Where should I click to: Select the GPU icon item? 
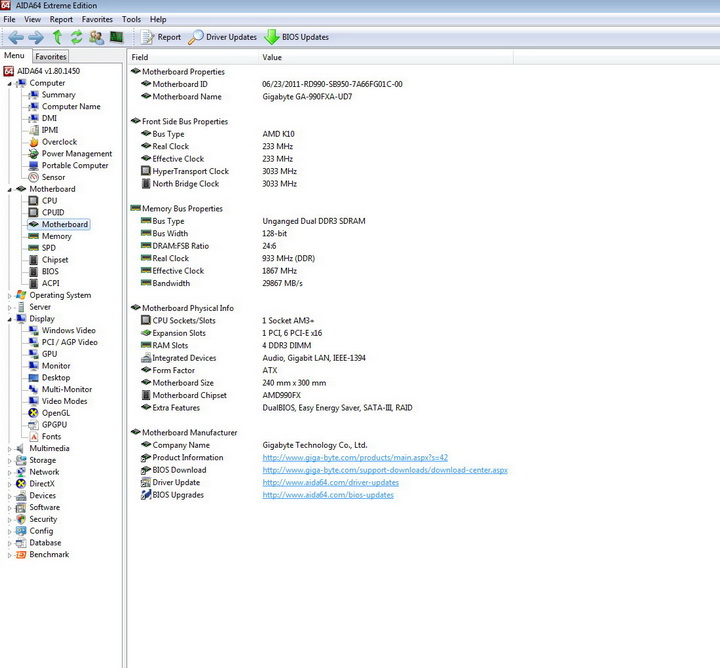pyautogui.click(x=34, y=354)
